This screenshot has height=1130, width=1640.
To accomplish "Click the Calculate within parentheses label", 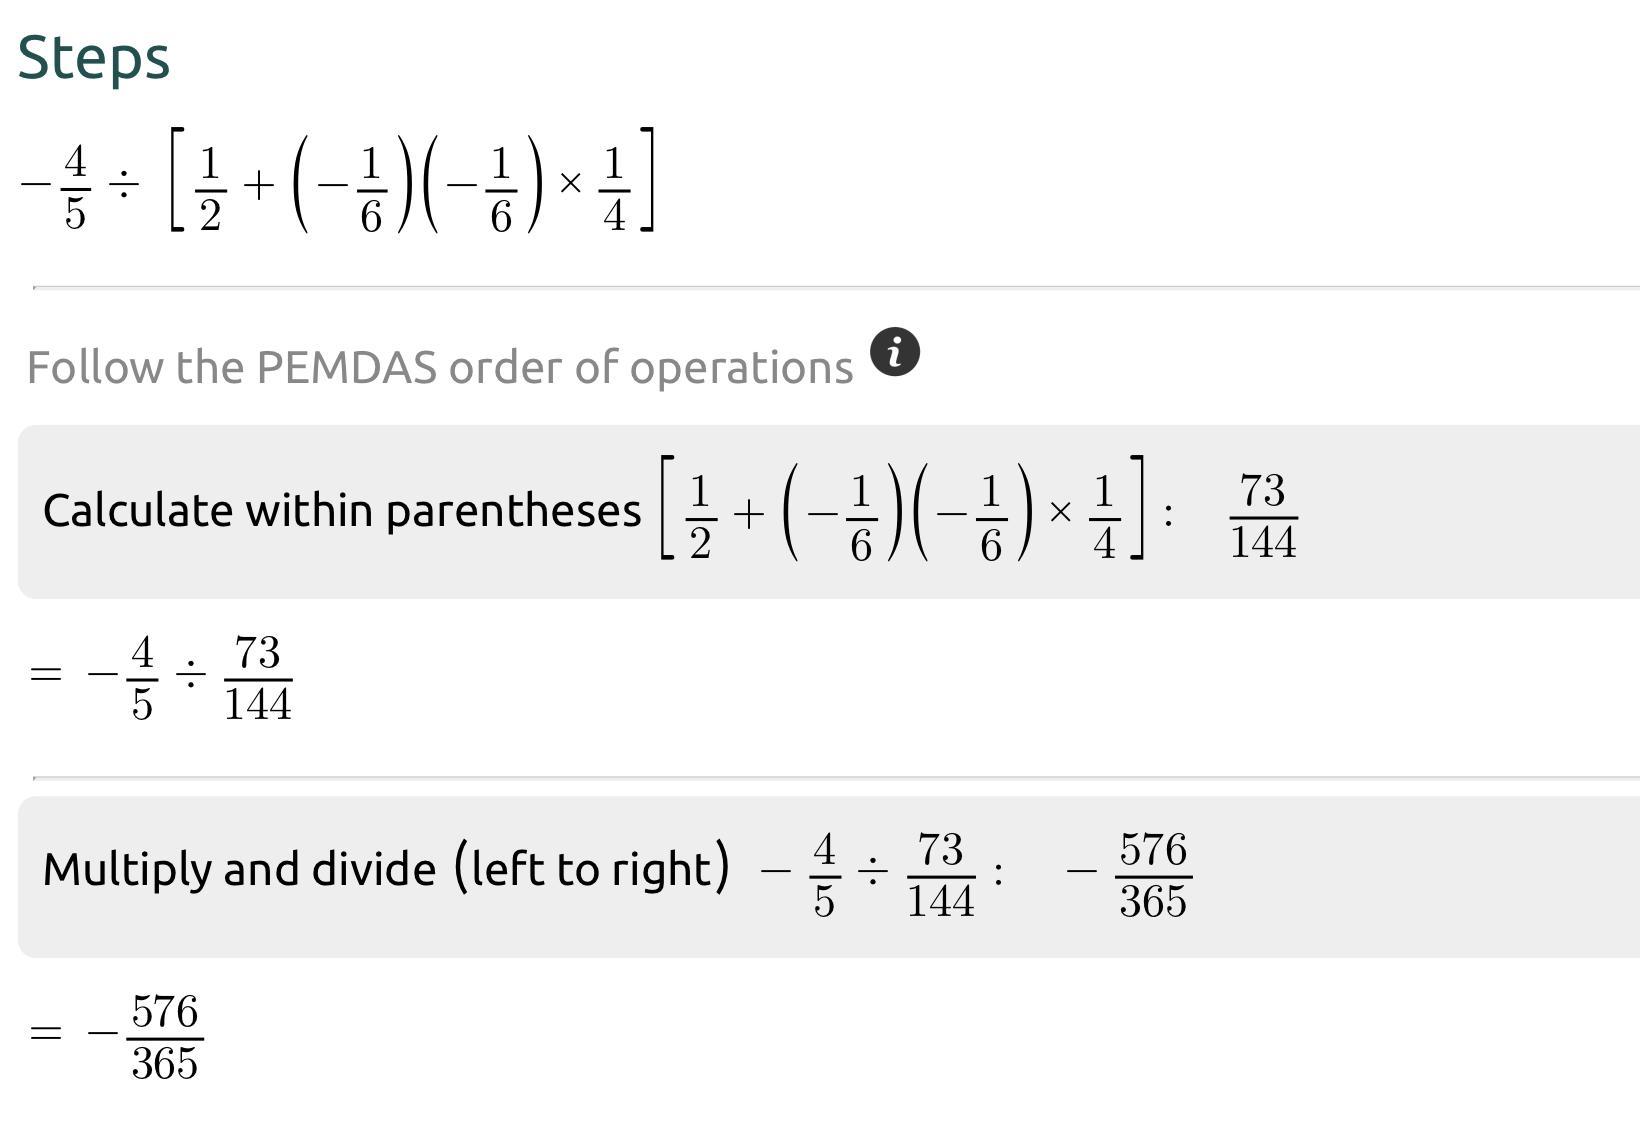I will coord(342,511).
